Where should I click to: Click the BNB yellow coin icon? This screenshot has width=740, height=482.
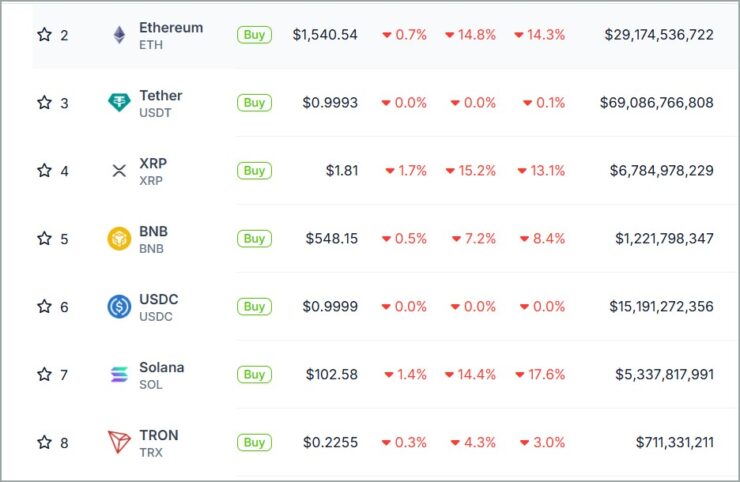click(x=119, y=238)
